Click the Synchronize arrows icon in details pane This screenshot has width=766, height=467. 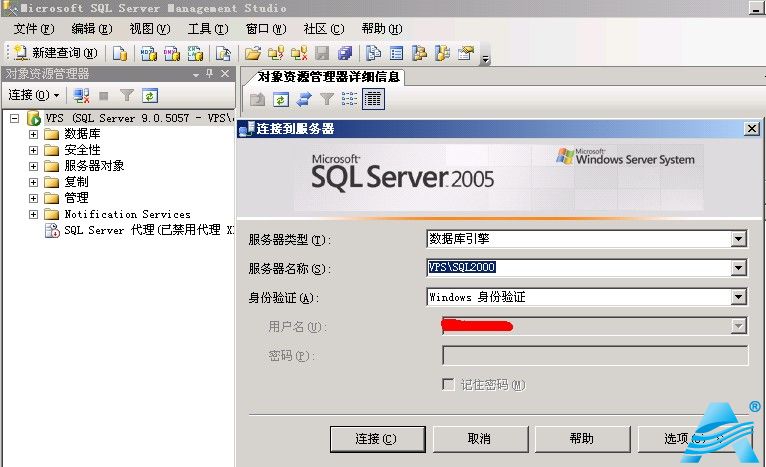(x=303, y=99)
